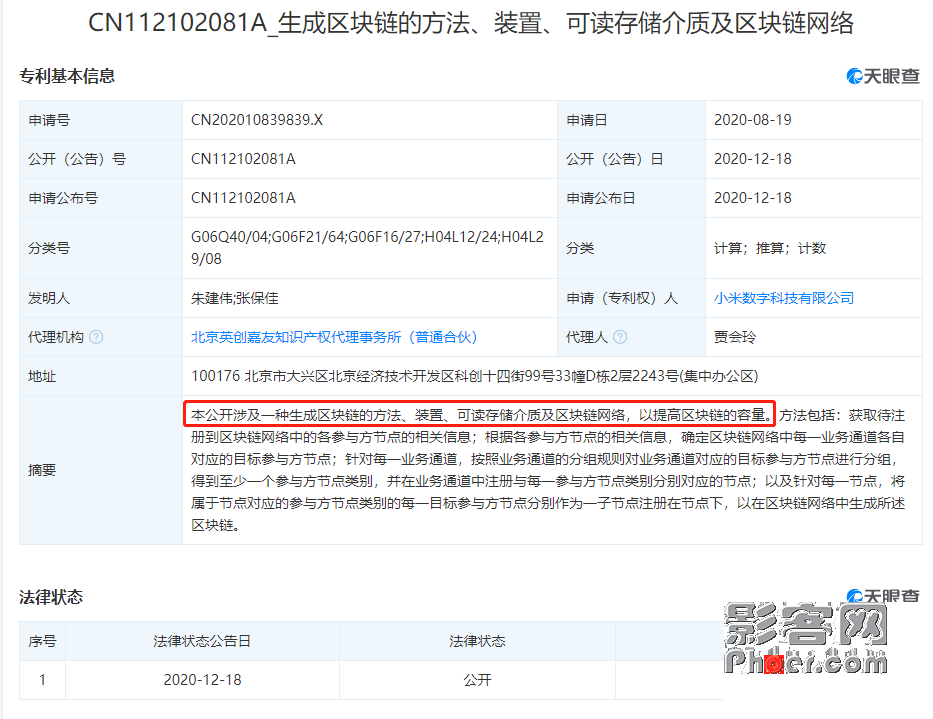Click the 法律状态公告日 column header
This screenshot has height=719, width=933.
coord(202,641)
